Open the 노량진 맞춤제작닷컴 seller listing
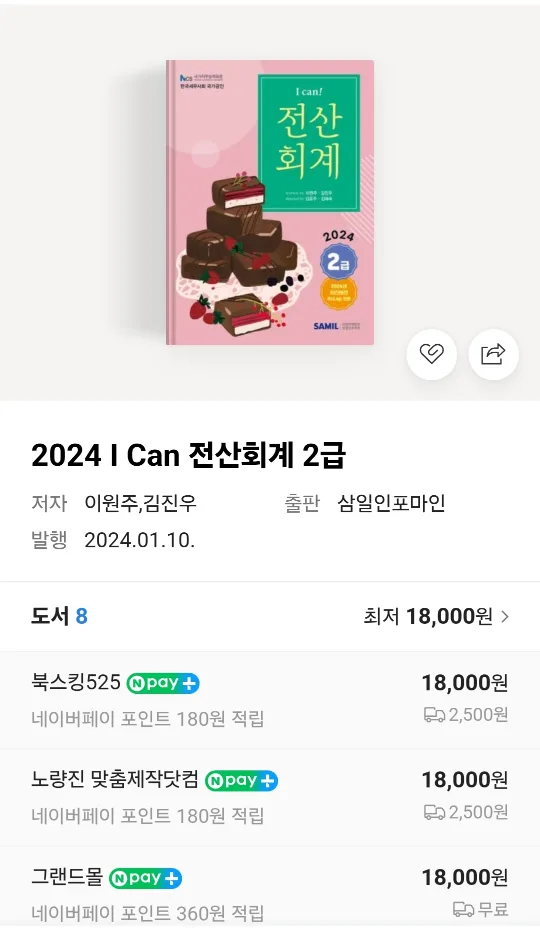Image resolution: width=540 pixels, height=929 pixels. click(270, 797)
